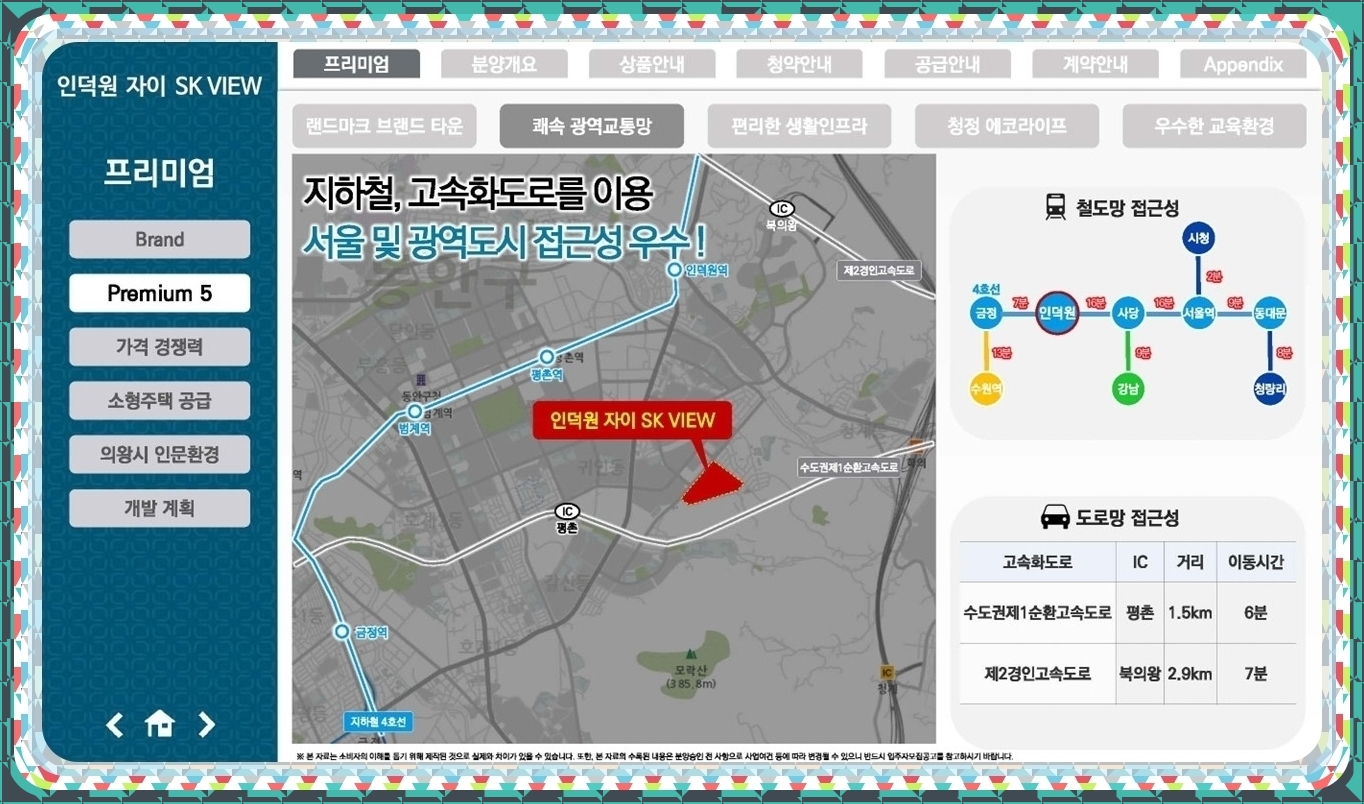Click the 1.5km distance cell
Screen dimensions: 1364x804
[1190, 613]
